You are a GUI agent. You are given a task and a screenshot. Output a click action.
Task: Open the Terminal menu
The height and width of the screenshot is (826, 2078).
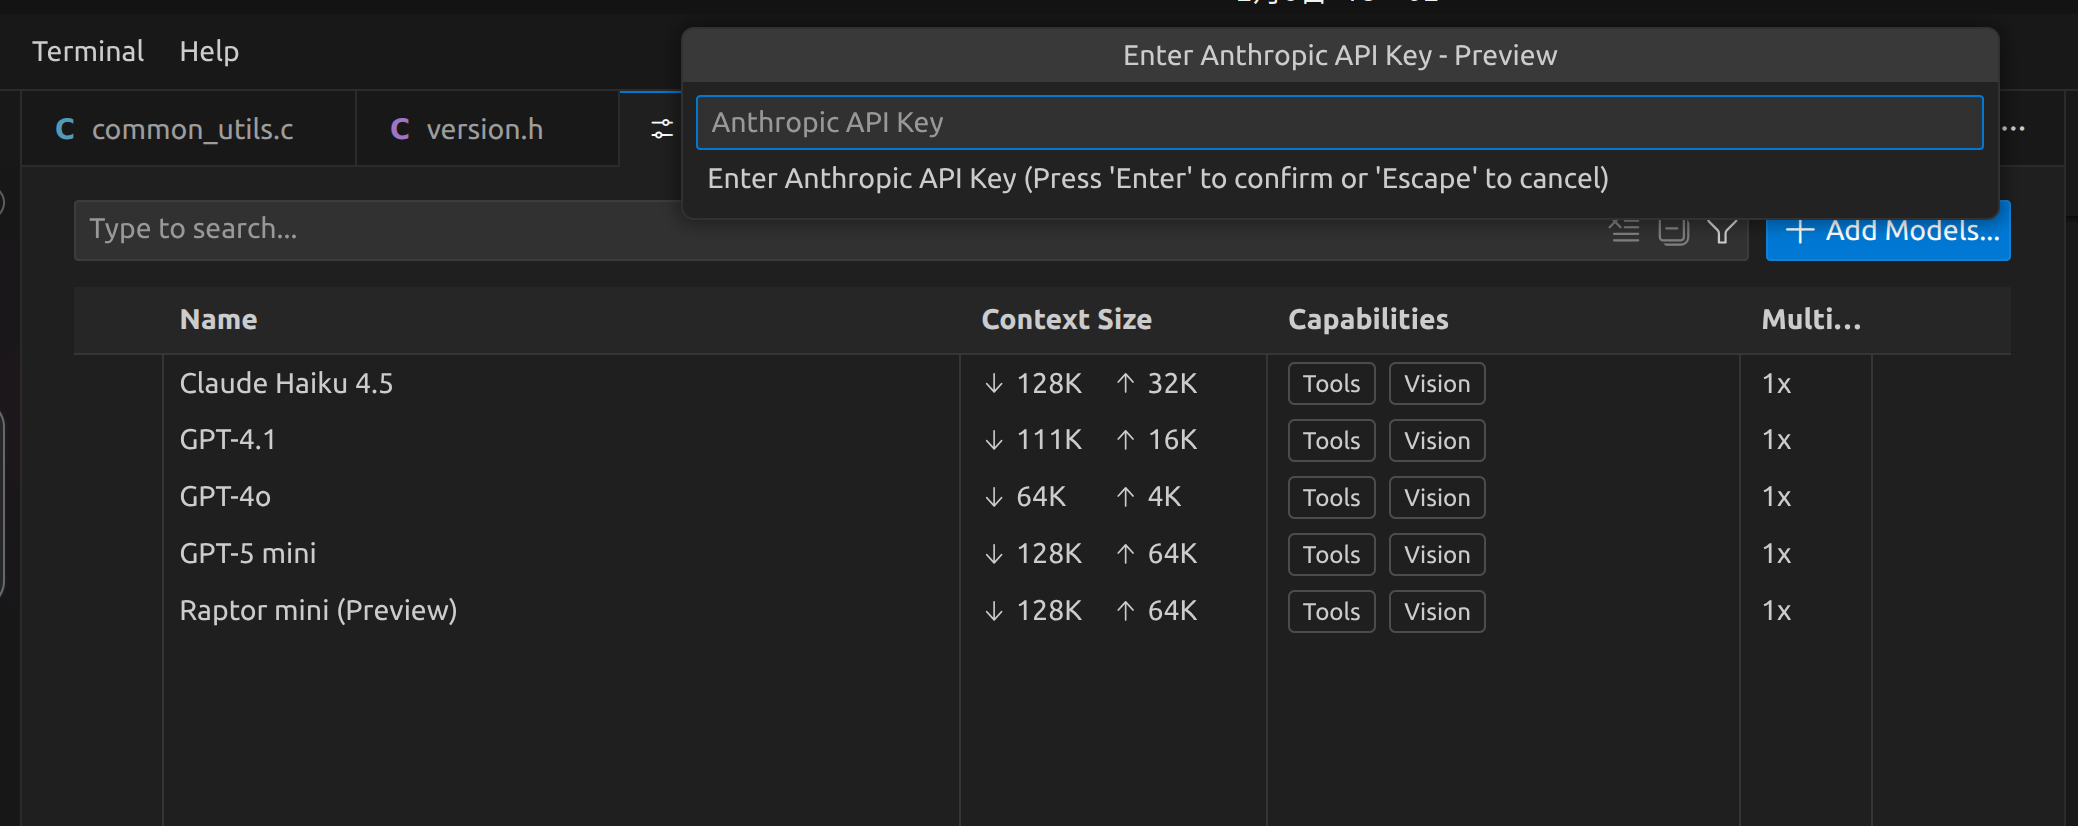click(88, 51)
